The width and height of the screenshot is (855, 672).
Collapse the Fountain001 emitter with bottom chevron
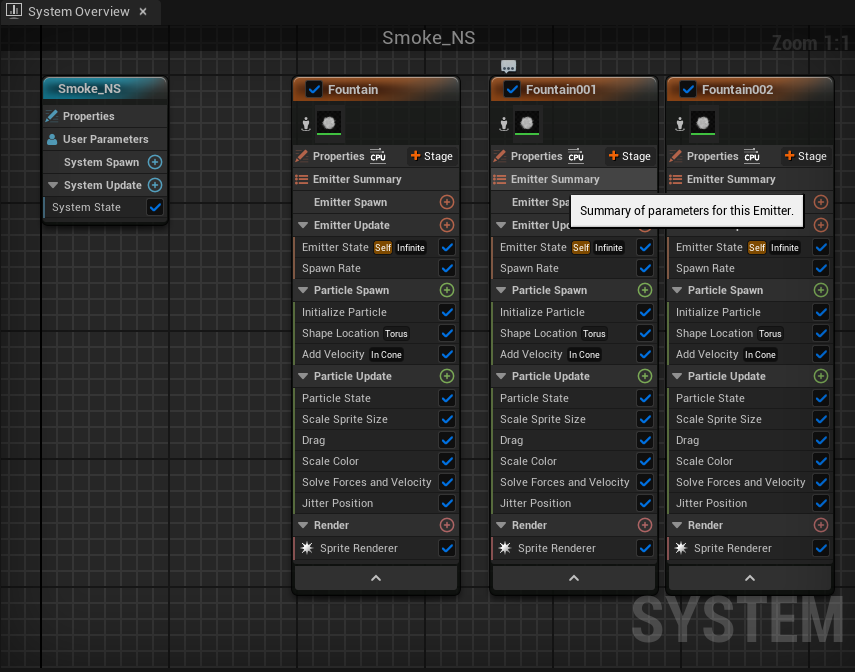[x=574, y=578]
